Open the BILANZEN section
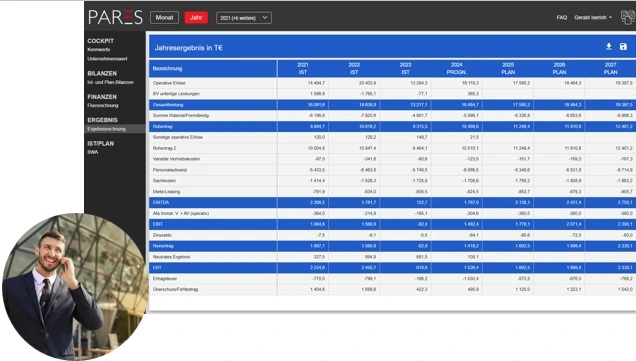The width and height of the screenshot is (636, 361). pyautogui.click(x=102, y=73)
